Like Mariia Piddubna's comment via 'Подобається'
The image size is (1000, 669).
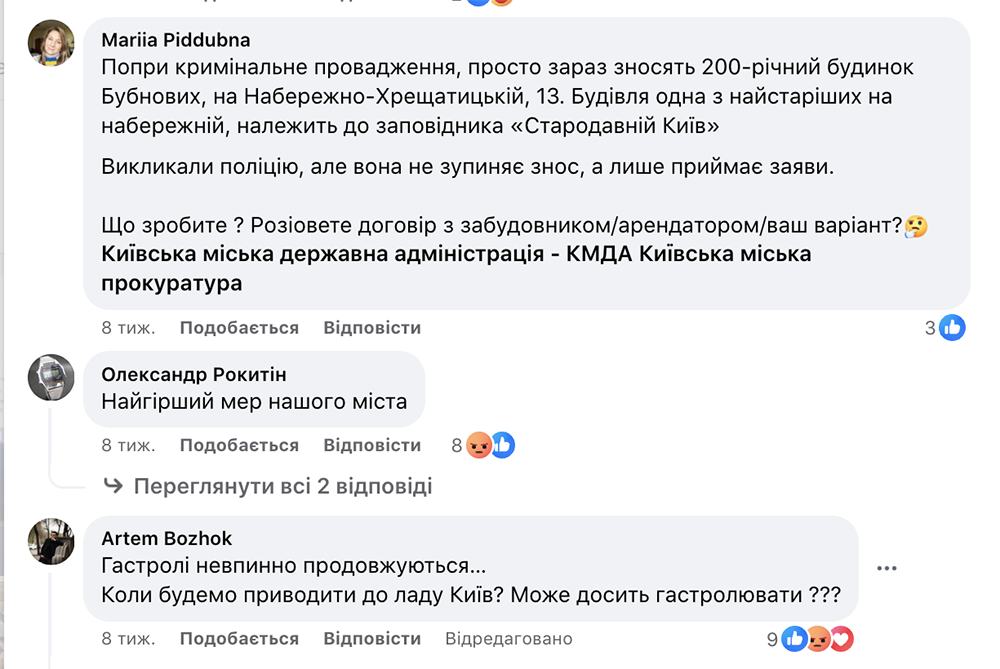[x=239, y=328]
